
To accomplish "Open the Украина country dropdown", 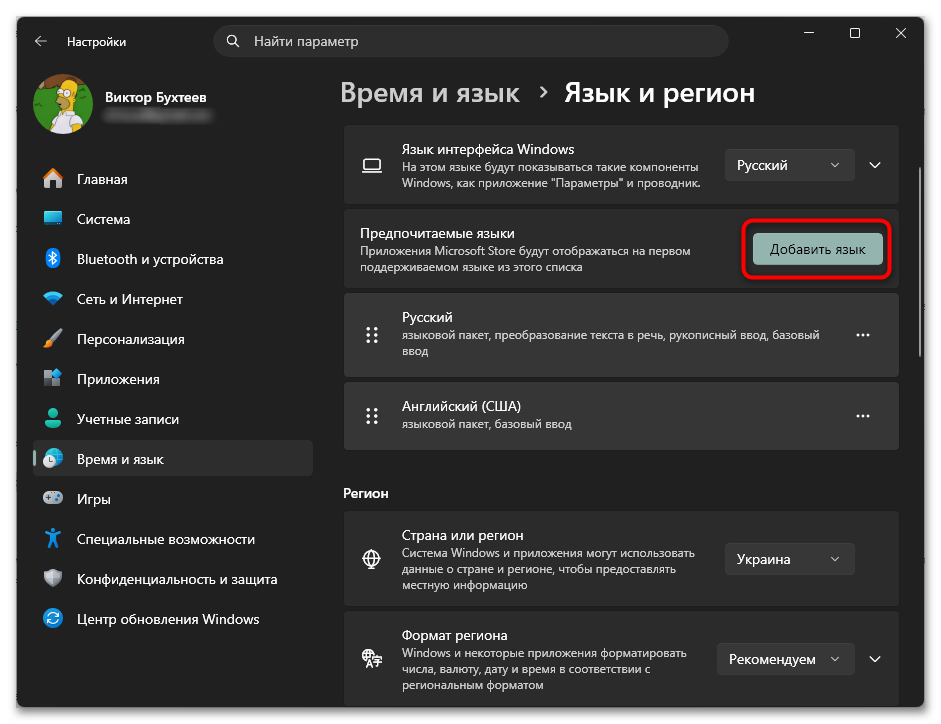I will click(x=789, y=559).
